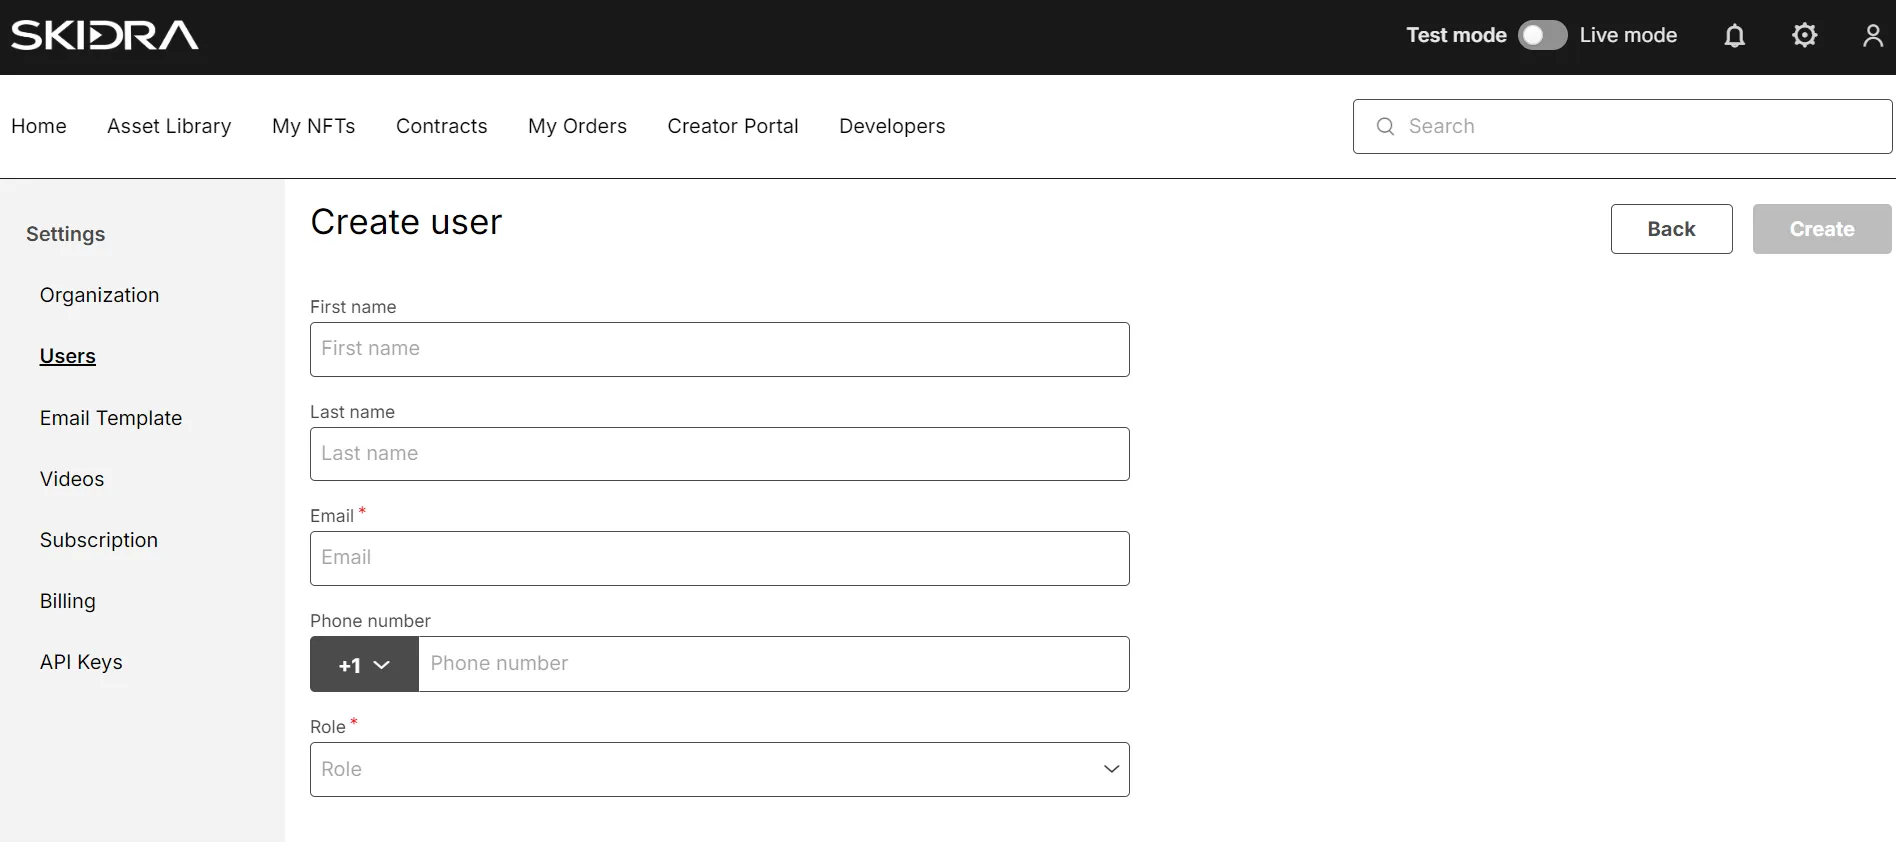This screenshot has height=842, width=1896.
Task: Expand the Role dropdown
Action: click(x=720, y=769)
